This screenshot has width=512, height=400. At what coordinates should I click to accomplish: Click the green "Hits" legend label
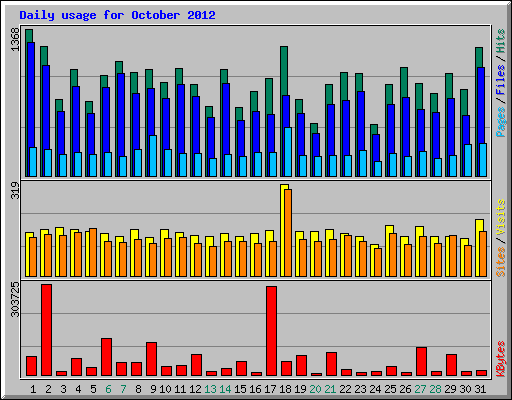(501, 41)
